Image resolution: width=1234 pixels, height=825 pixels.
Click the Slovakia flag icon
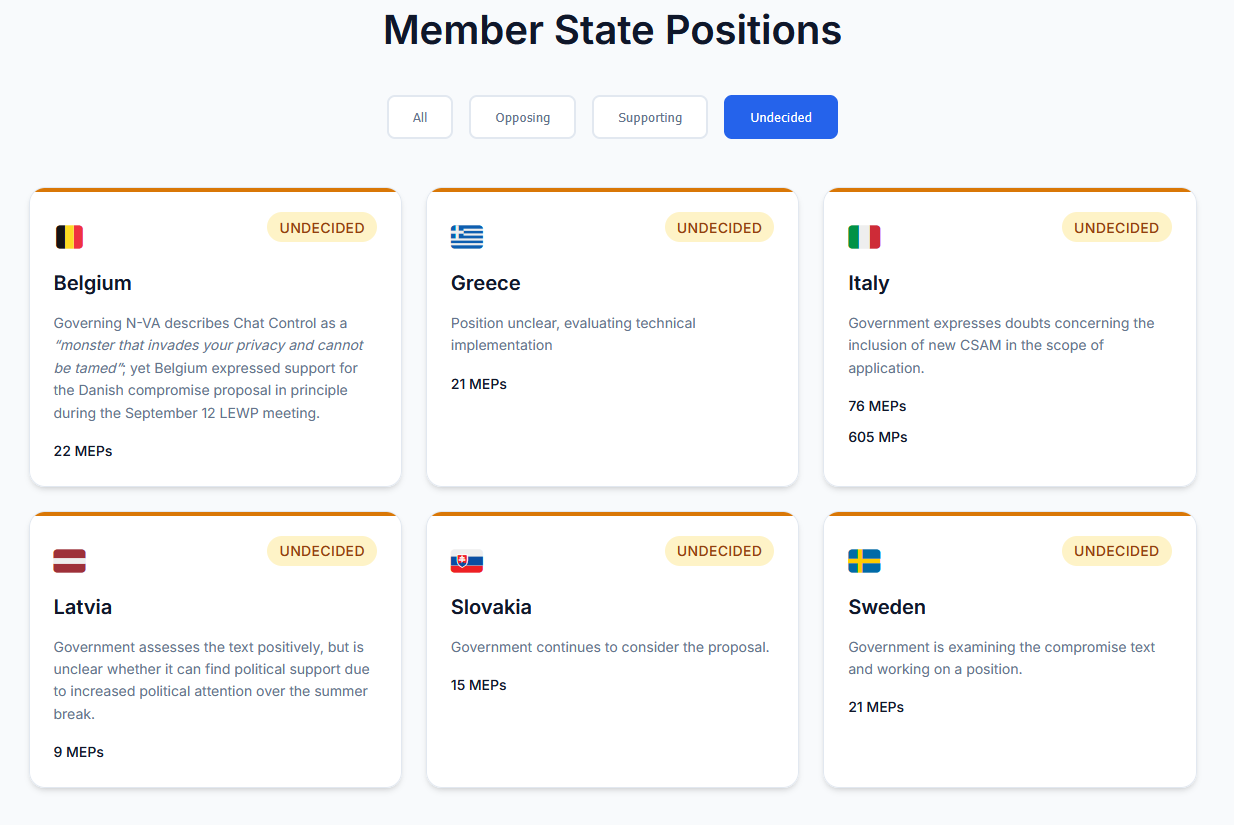tap(467, 561)
